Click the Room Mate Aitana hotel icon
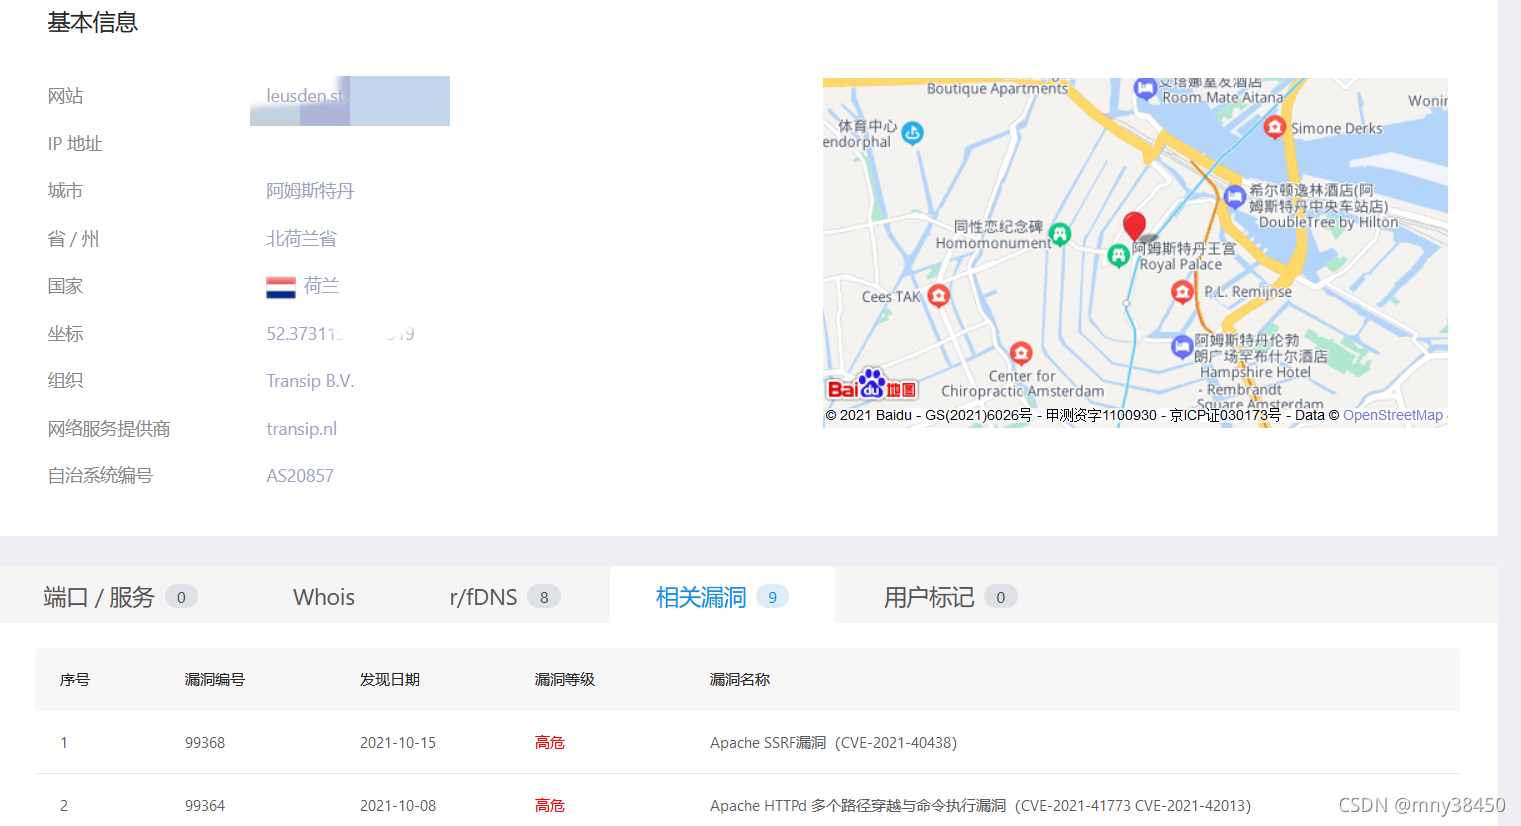The height and width of the screenshot is (826, 1521). pos(1145,88)
